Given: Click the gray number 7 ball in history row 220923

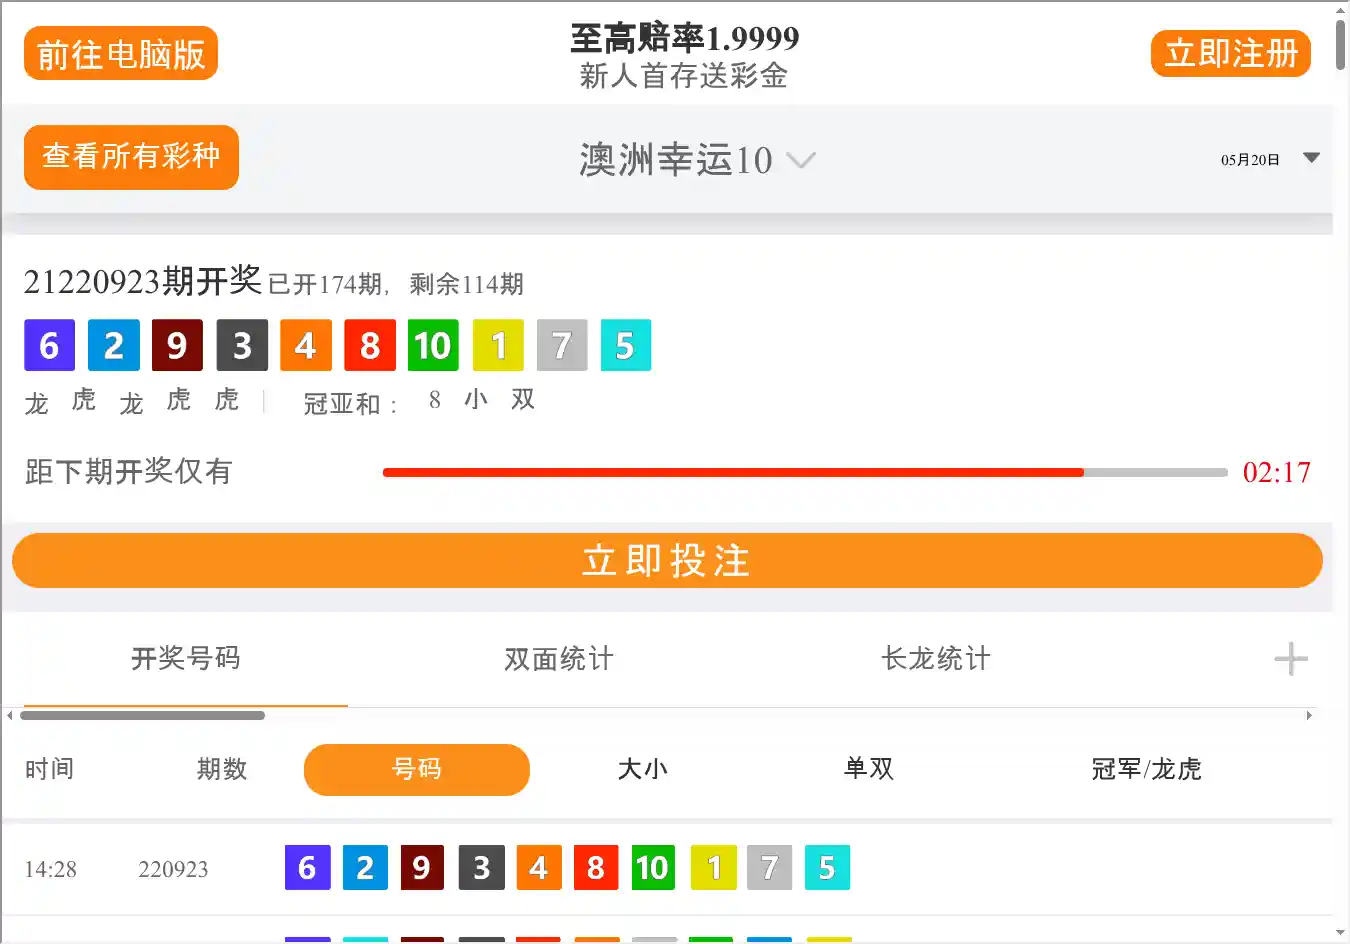Looking at the screenshot, I should point(769,868).
